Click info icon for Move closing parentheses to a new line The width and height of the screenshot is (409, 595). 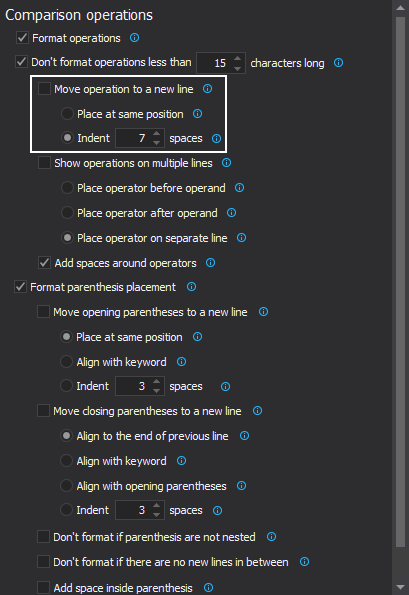[258, 411]
